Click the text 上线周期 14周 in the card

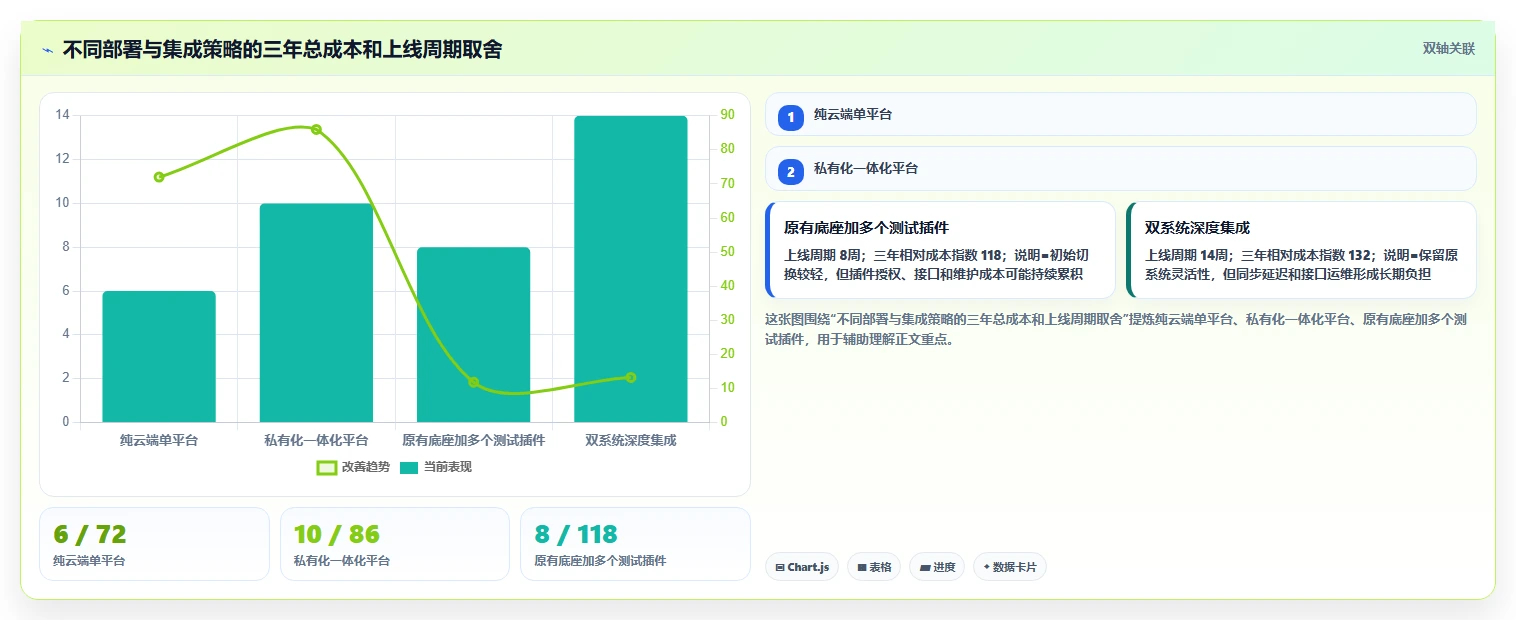pyautogui.click(x=1189, y=255)
